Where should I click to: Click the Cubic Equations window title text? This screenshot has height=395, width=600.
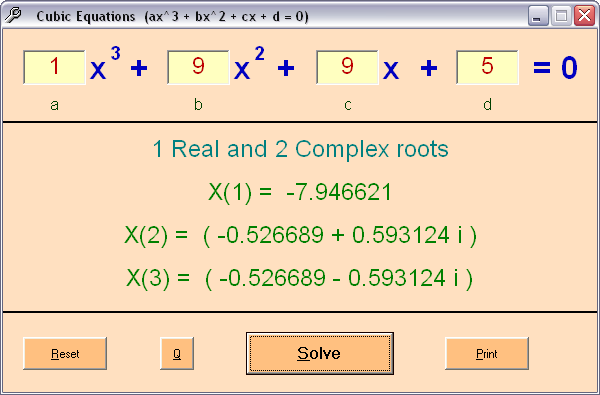(173, 16)
